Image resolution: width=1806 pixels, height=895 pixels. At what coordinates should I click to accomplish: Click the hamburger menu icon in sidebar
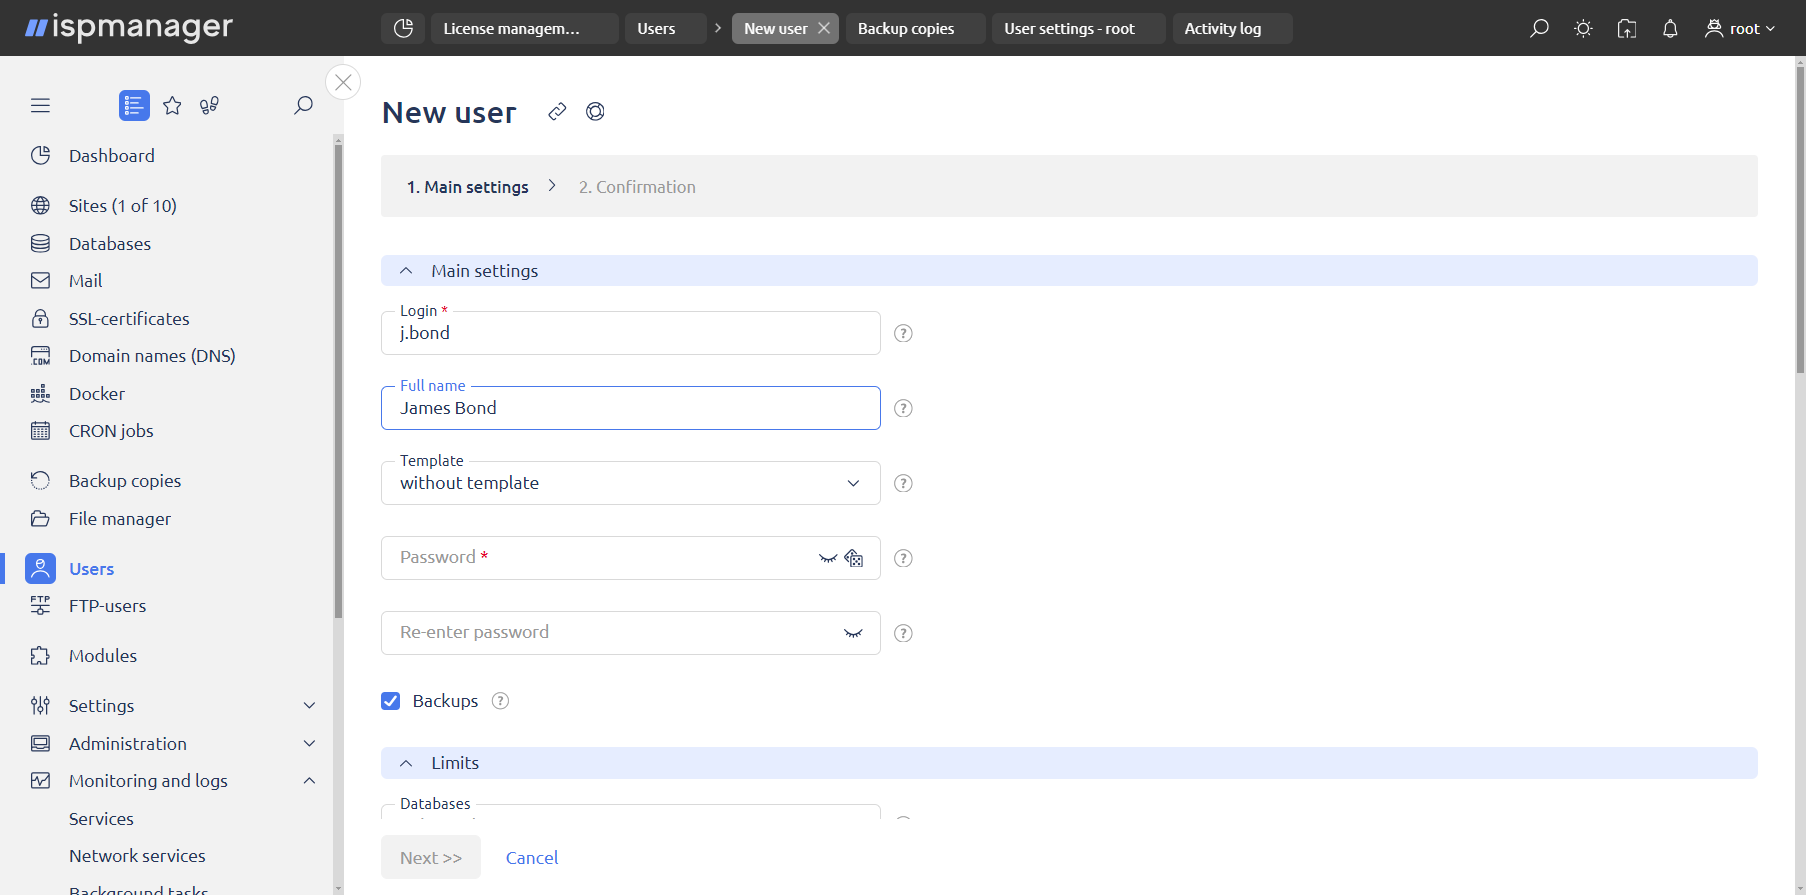coord(40,106)
